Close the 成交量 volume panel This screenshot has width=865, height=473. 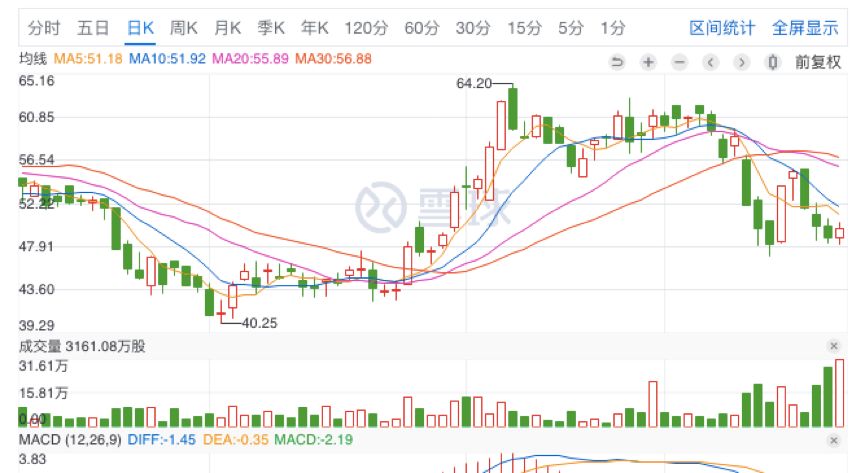(x=834, y=346)
